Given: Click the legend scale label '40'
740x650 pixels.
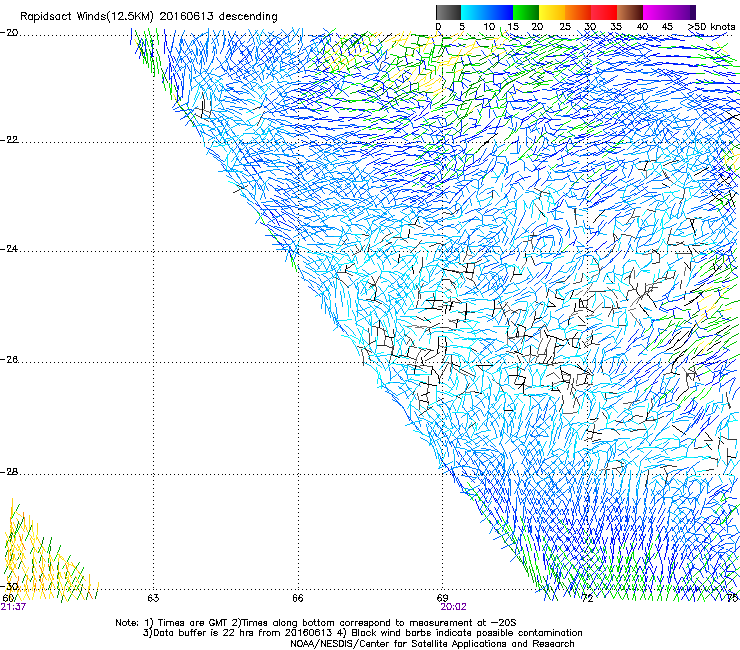Looking at the screenshot, I should (642, 26).
